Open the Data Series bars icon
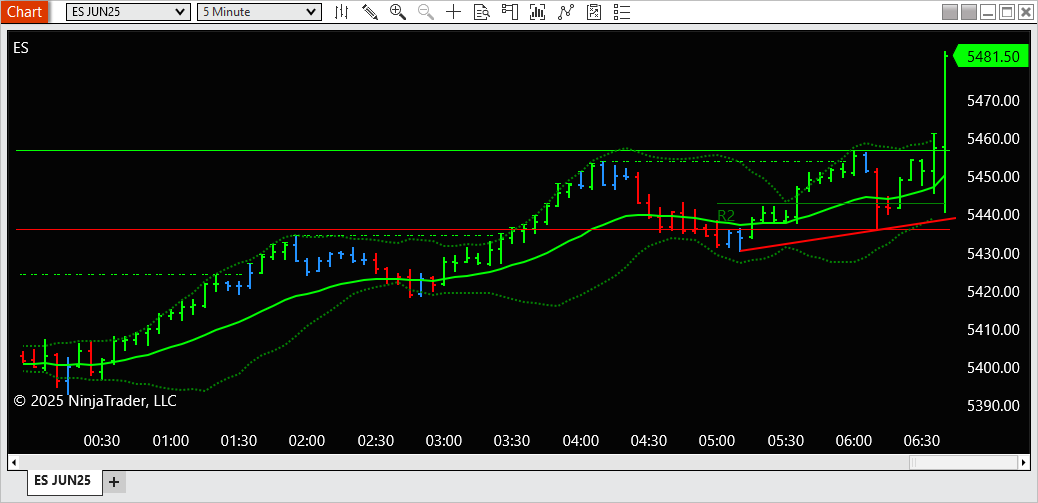1038x503 pixels. pos(538,12)
